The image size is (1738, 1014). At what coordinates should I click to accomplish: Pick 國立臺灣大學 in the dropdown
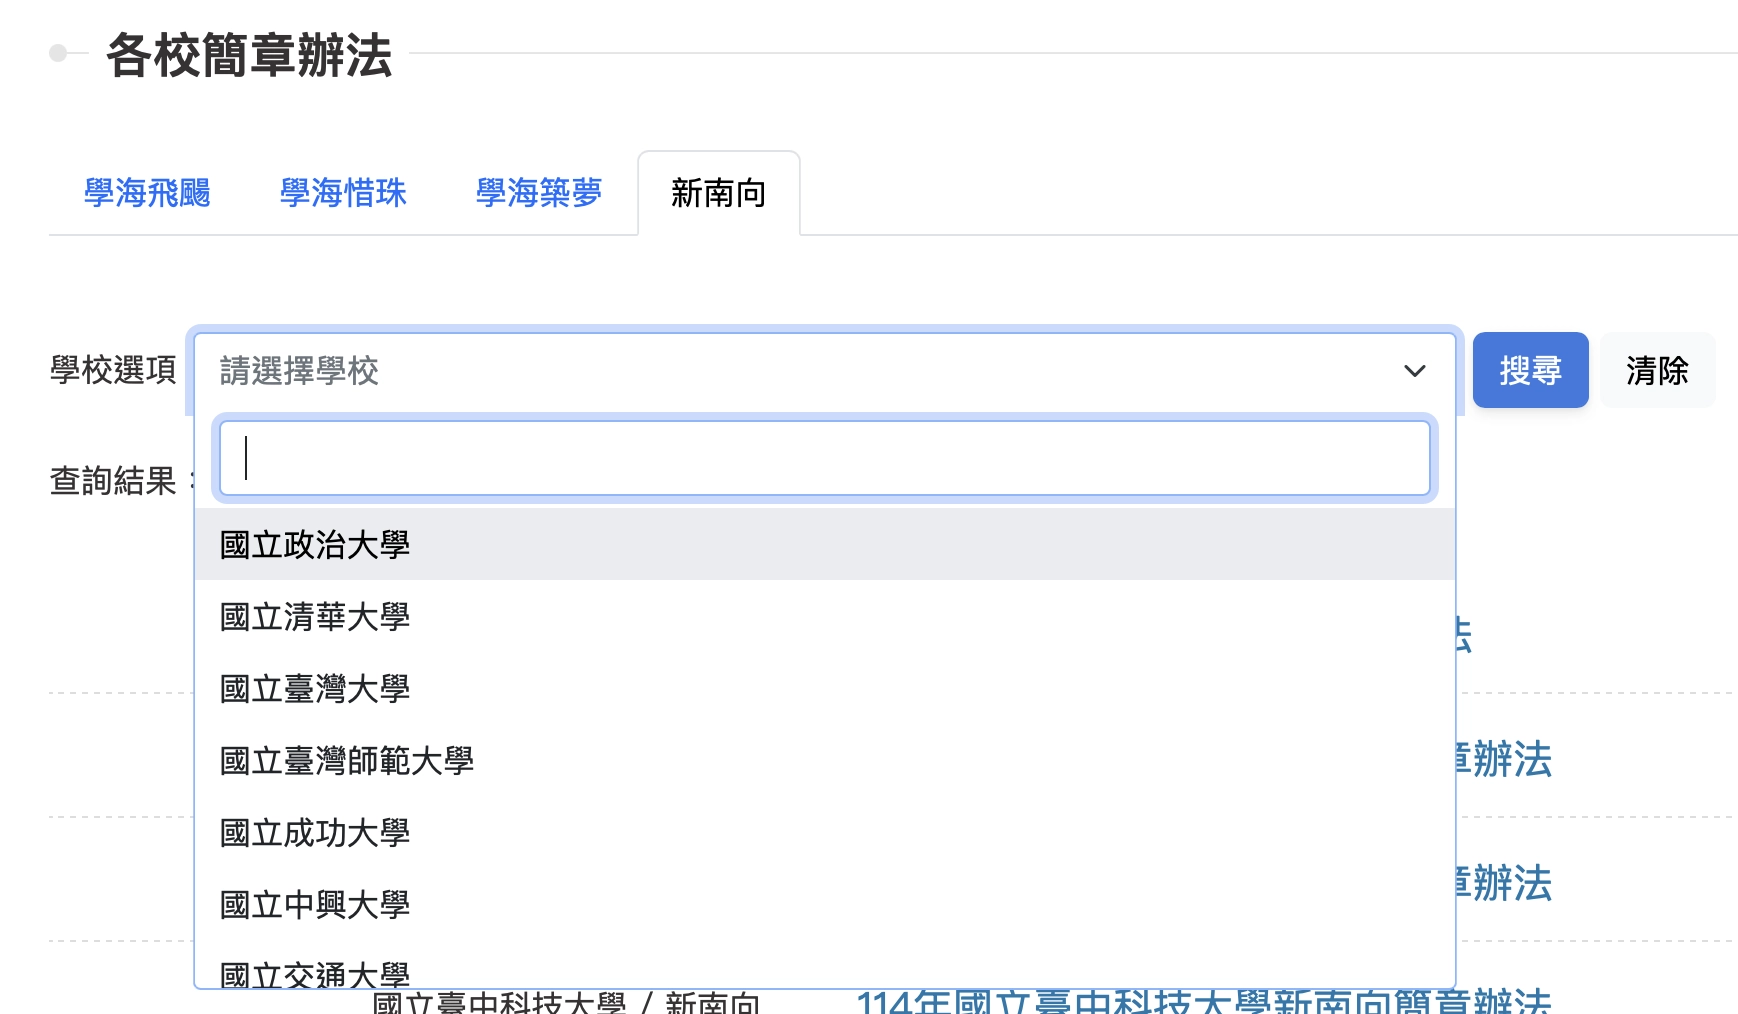[315, 689]
